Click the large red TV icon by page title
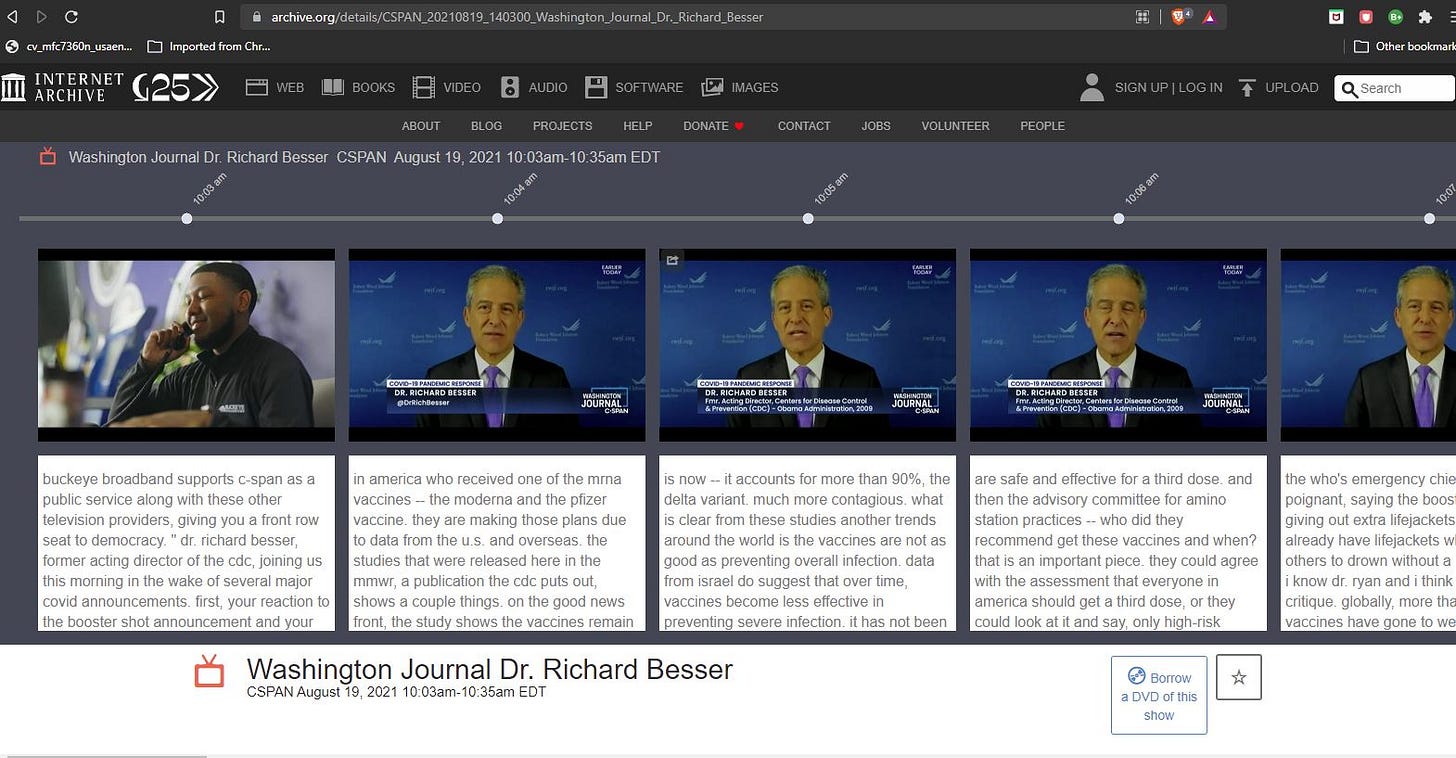 click(x=209, y=671)
